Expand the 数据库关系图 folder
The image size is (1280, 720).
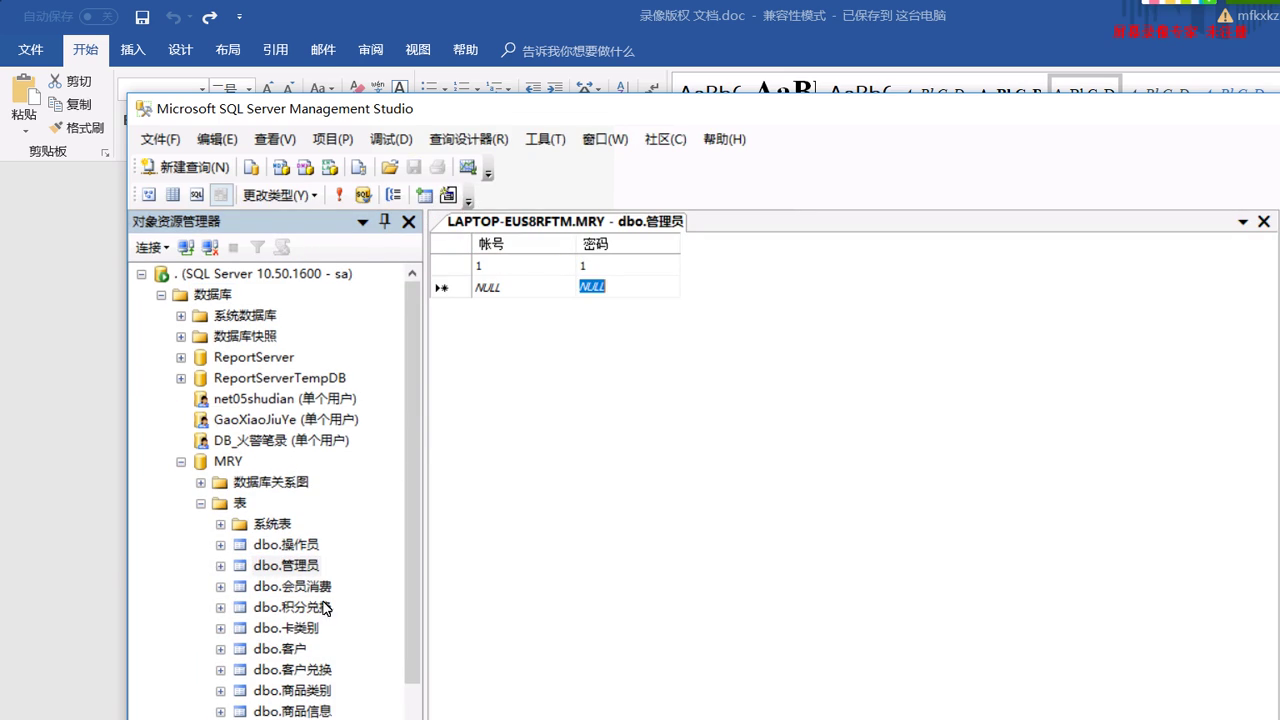pos(201,483)
